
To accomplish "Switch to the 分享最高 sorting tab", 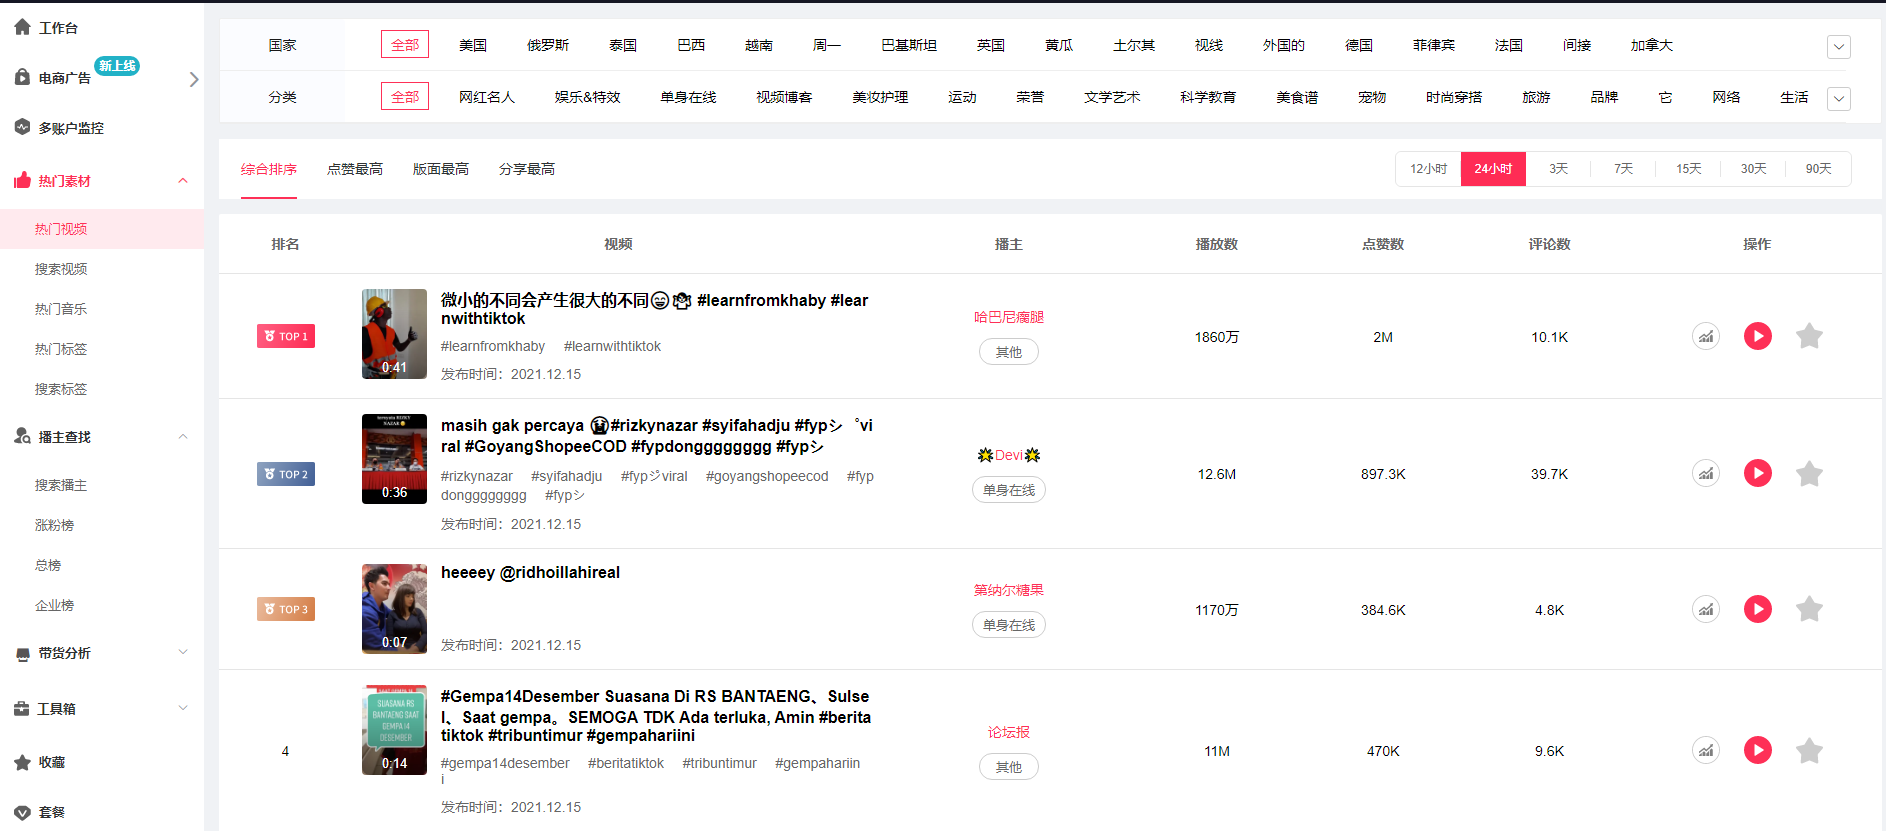I will [x=526, y=169].
